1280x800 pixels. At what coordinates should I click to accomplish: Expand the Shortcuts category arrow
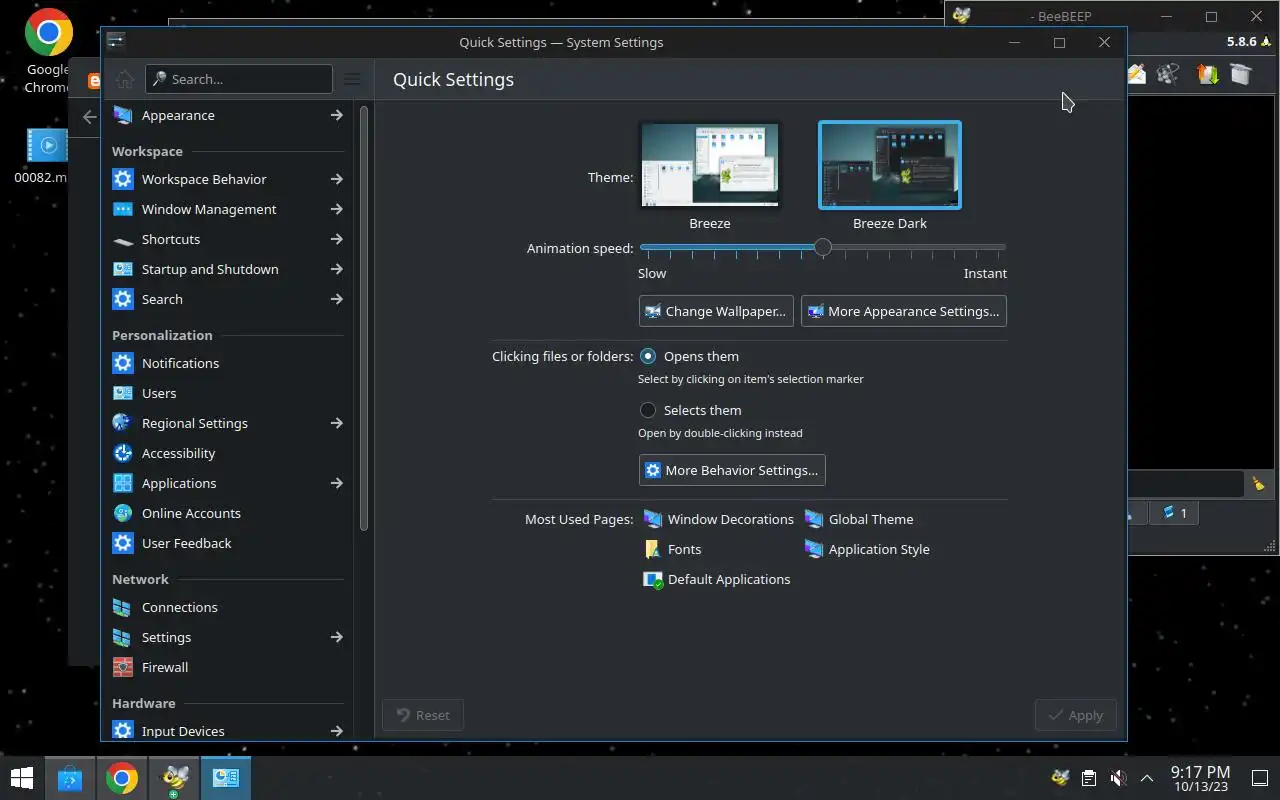(x=337, y=239)
